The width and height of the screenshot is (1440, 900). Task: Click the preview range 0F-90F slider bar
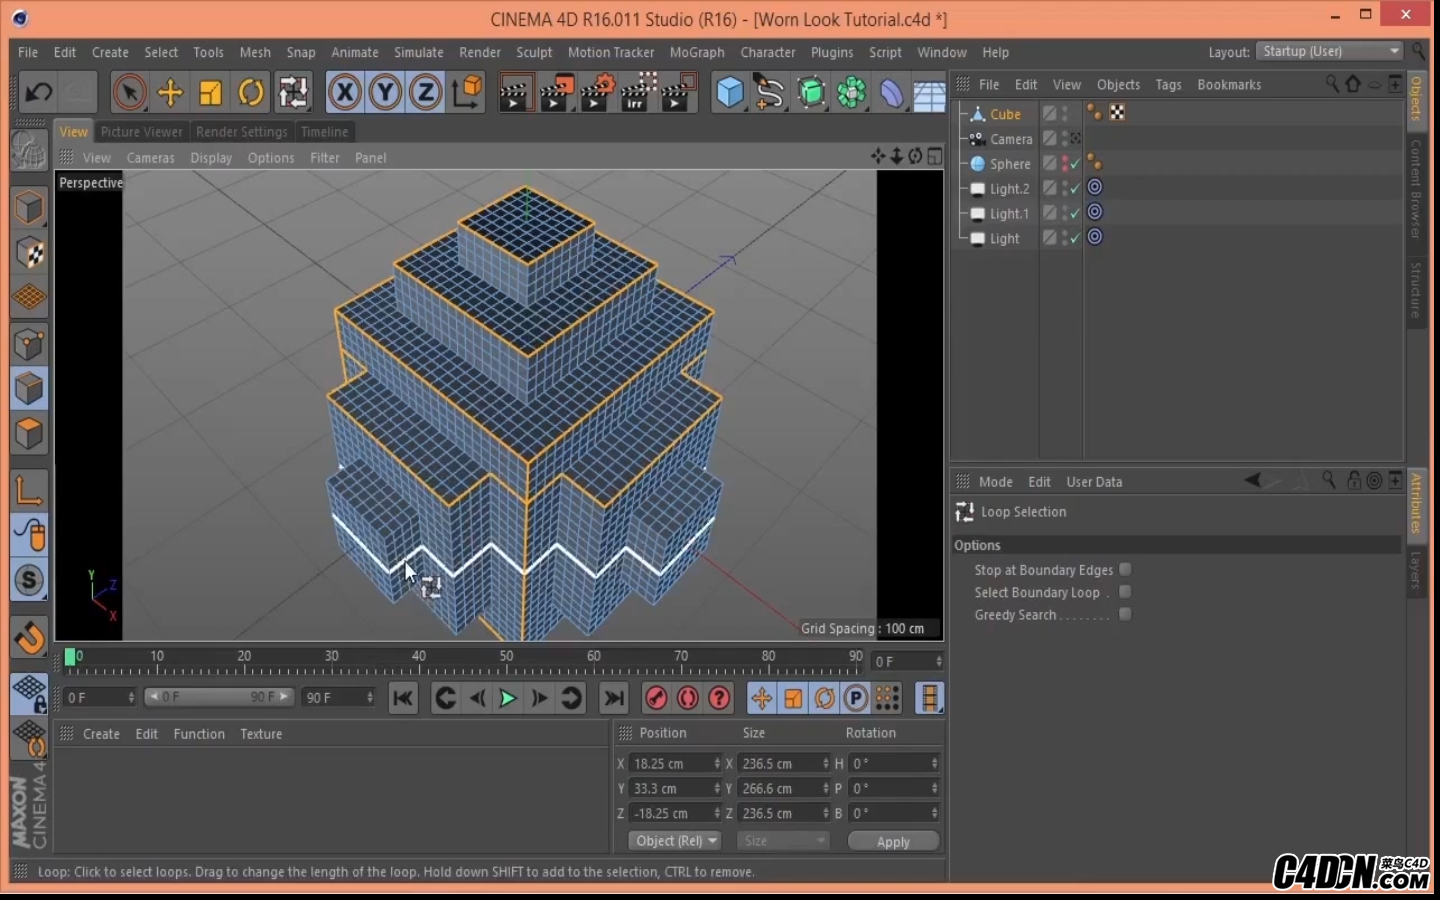tap(218, 697)
